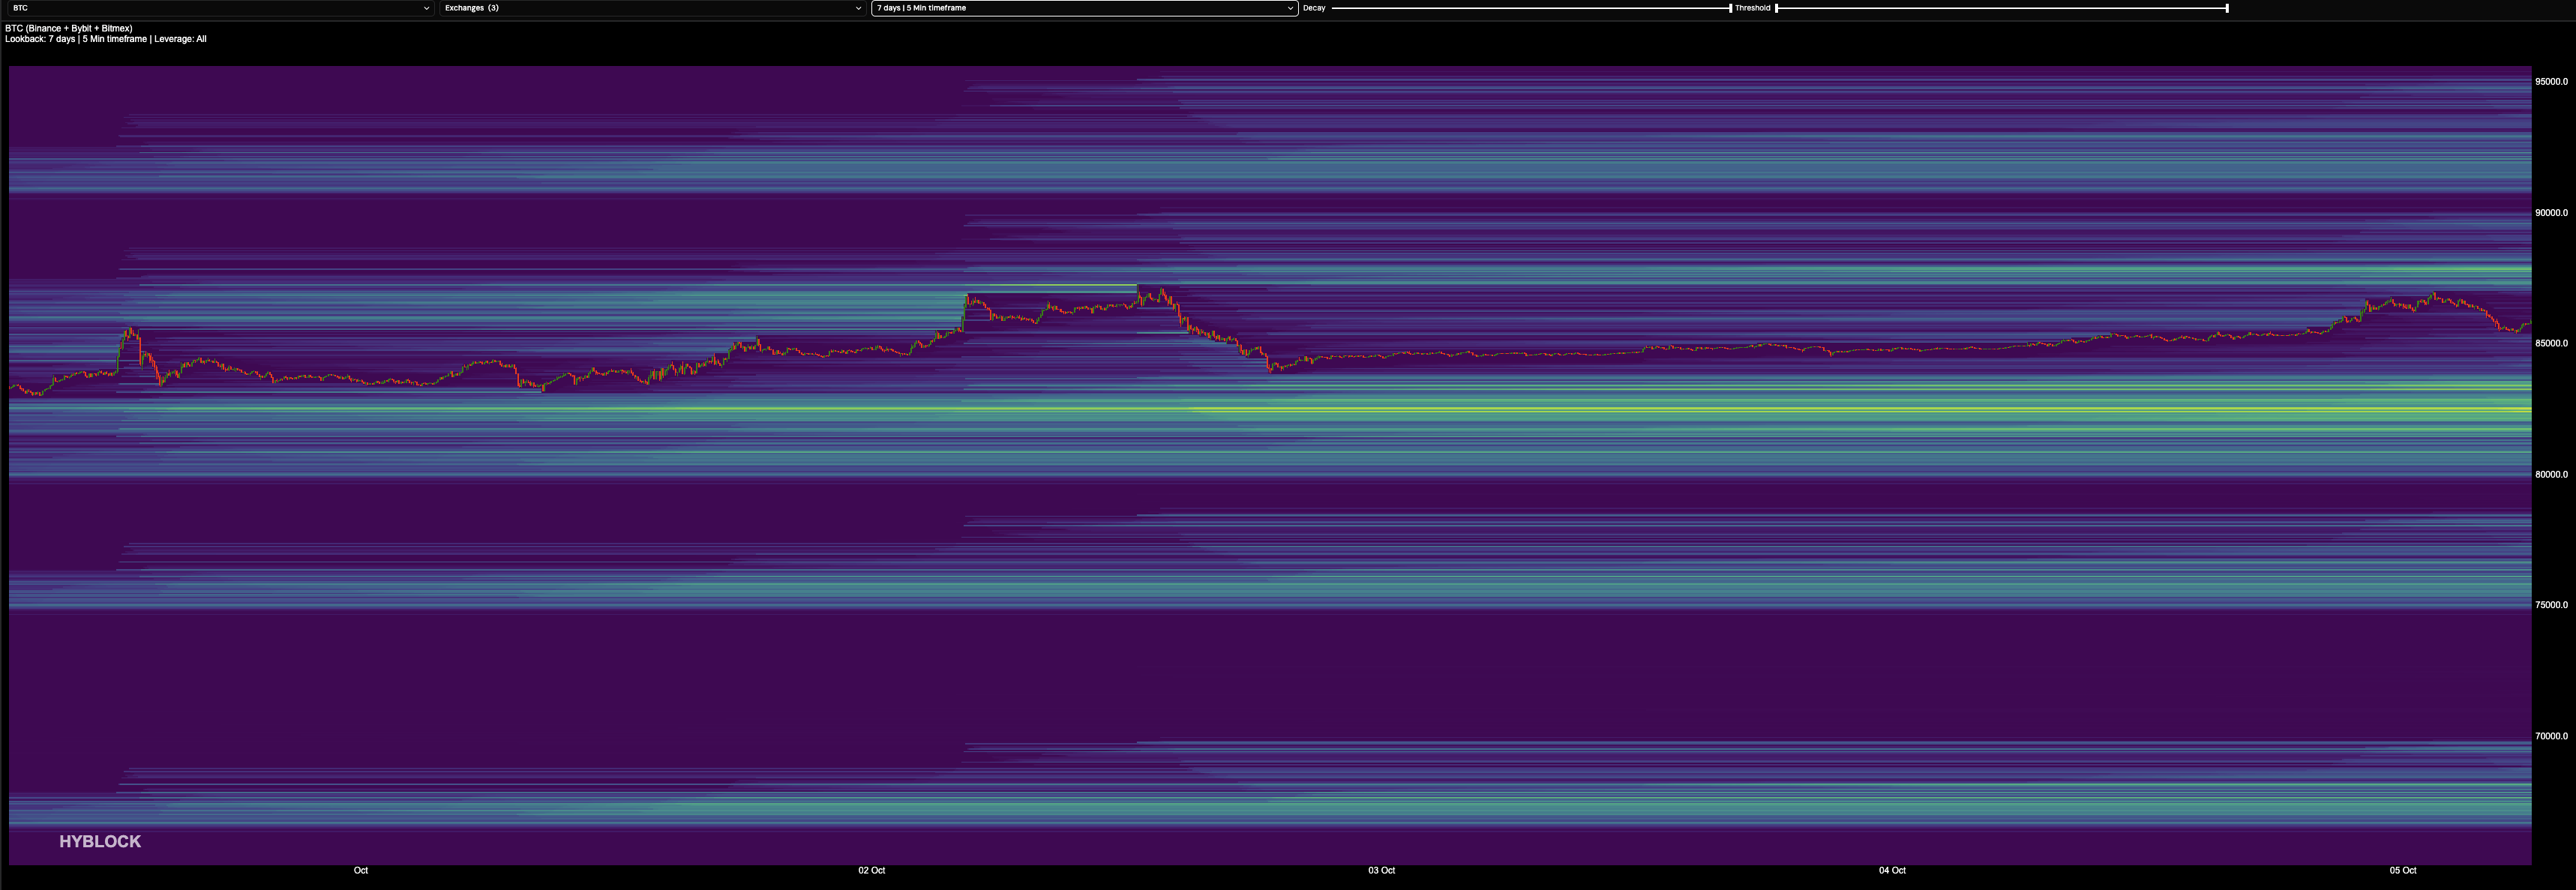Click the chart title BTC (Binance + Bybit + Bitmex)
Image resolution: width=2576 pixels, height=890 pixels.
[x=69, y=28]
